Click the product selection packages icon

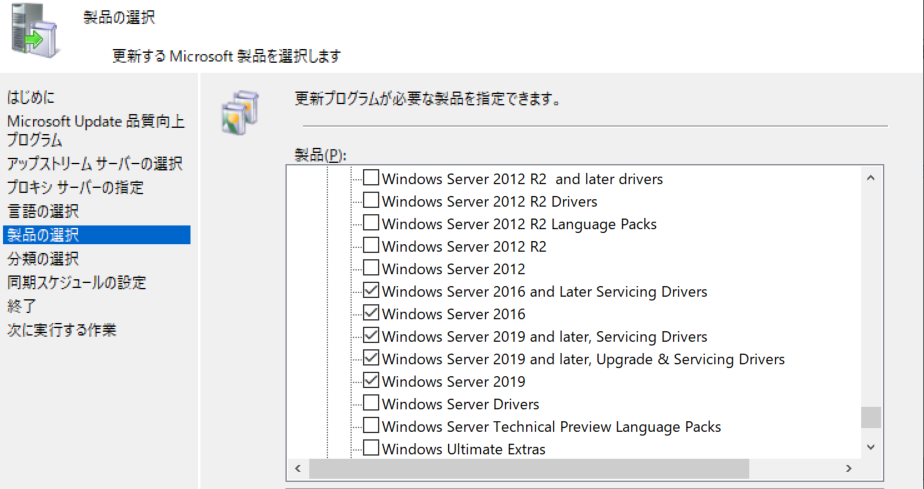[x=240, y=112]
